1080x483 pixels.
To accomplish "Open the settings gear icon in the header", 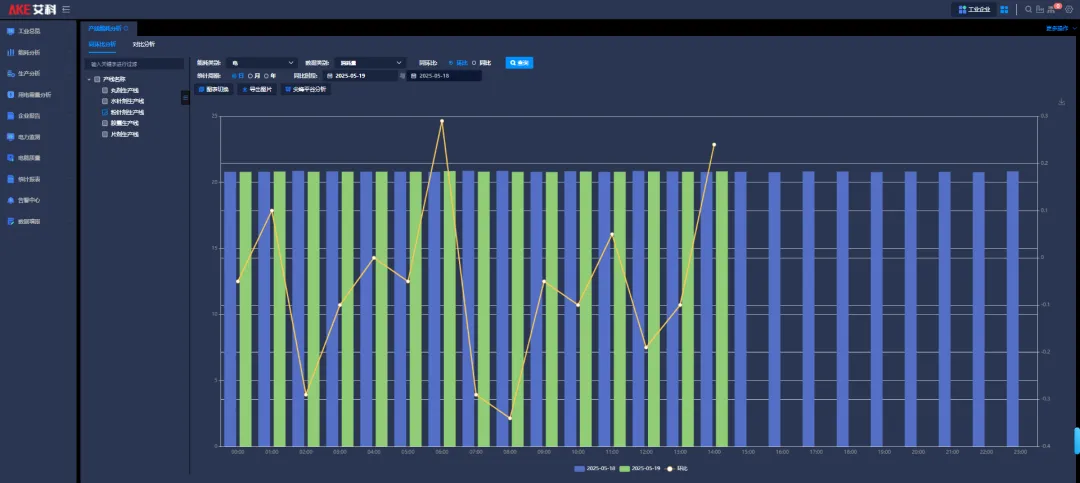I will click(x=1069, y=9).
